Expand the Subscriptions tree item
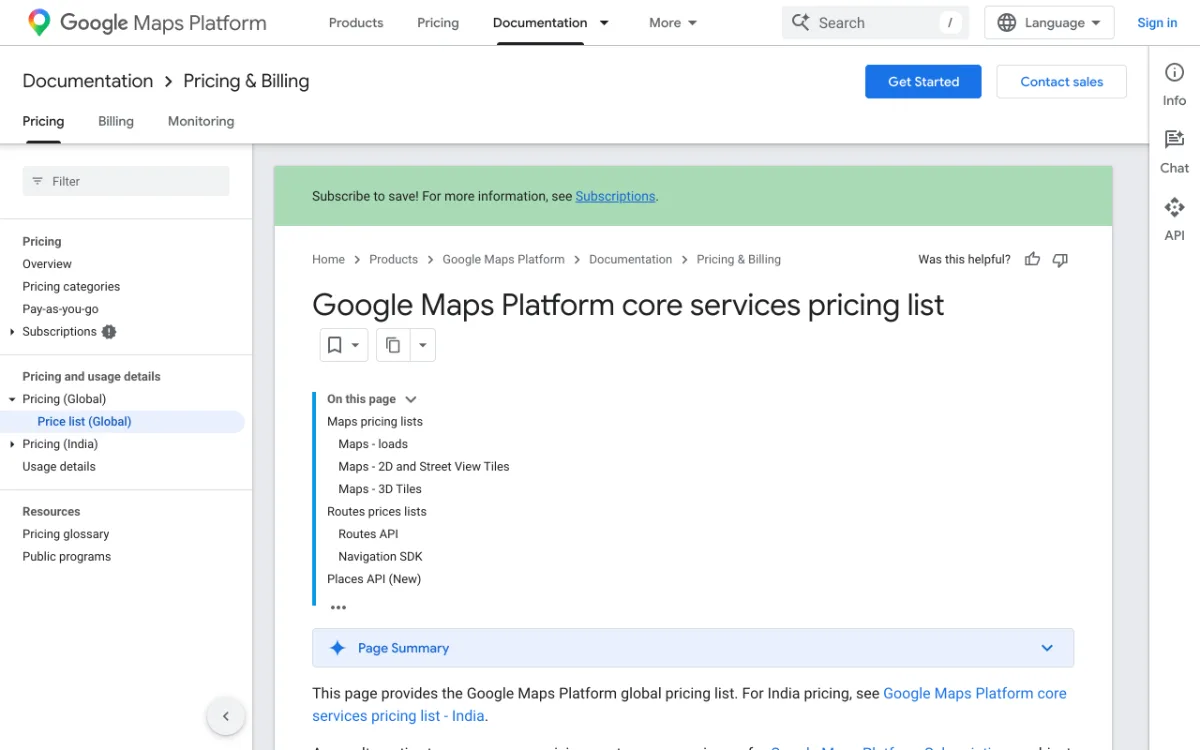Image resolution: width=1200 pixels, height=750 pixels. click(x=12, y=332)
